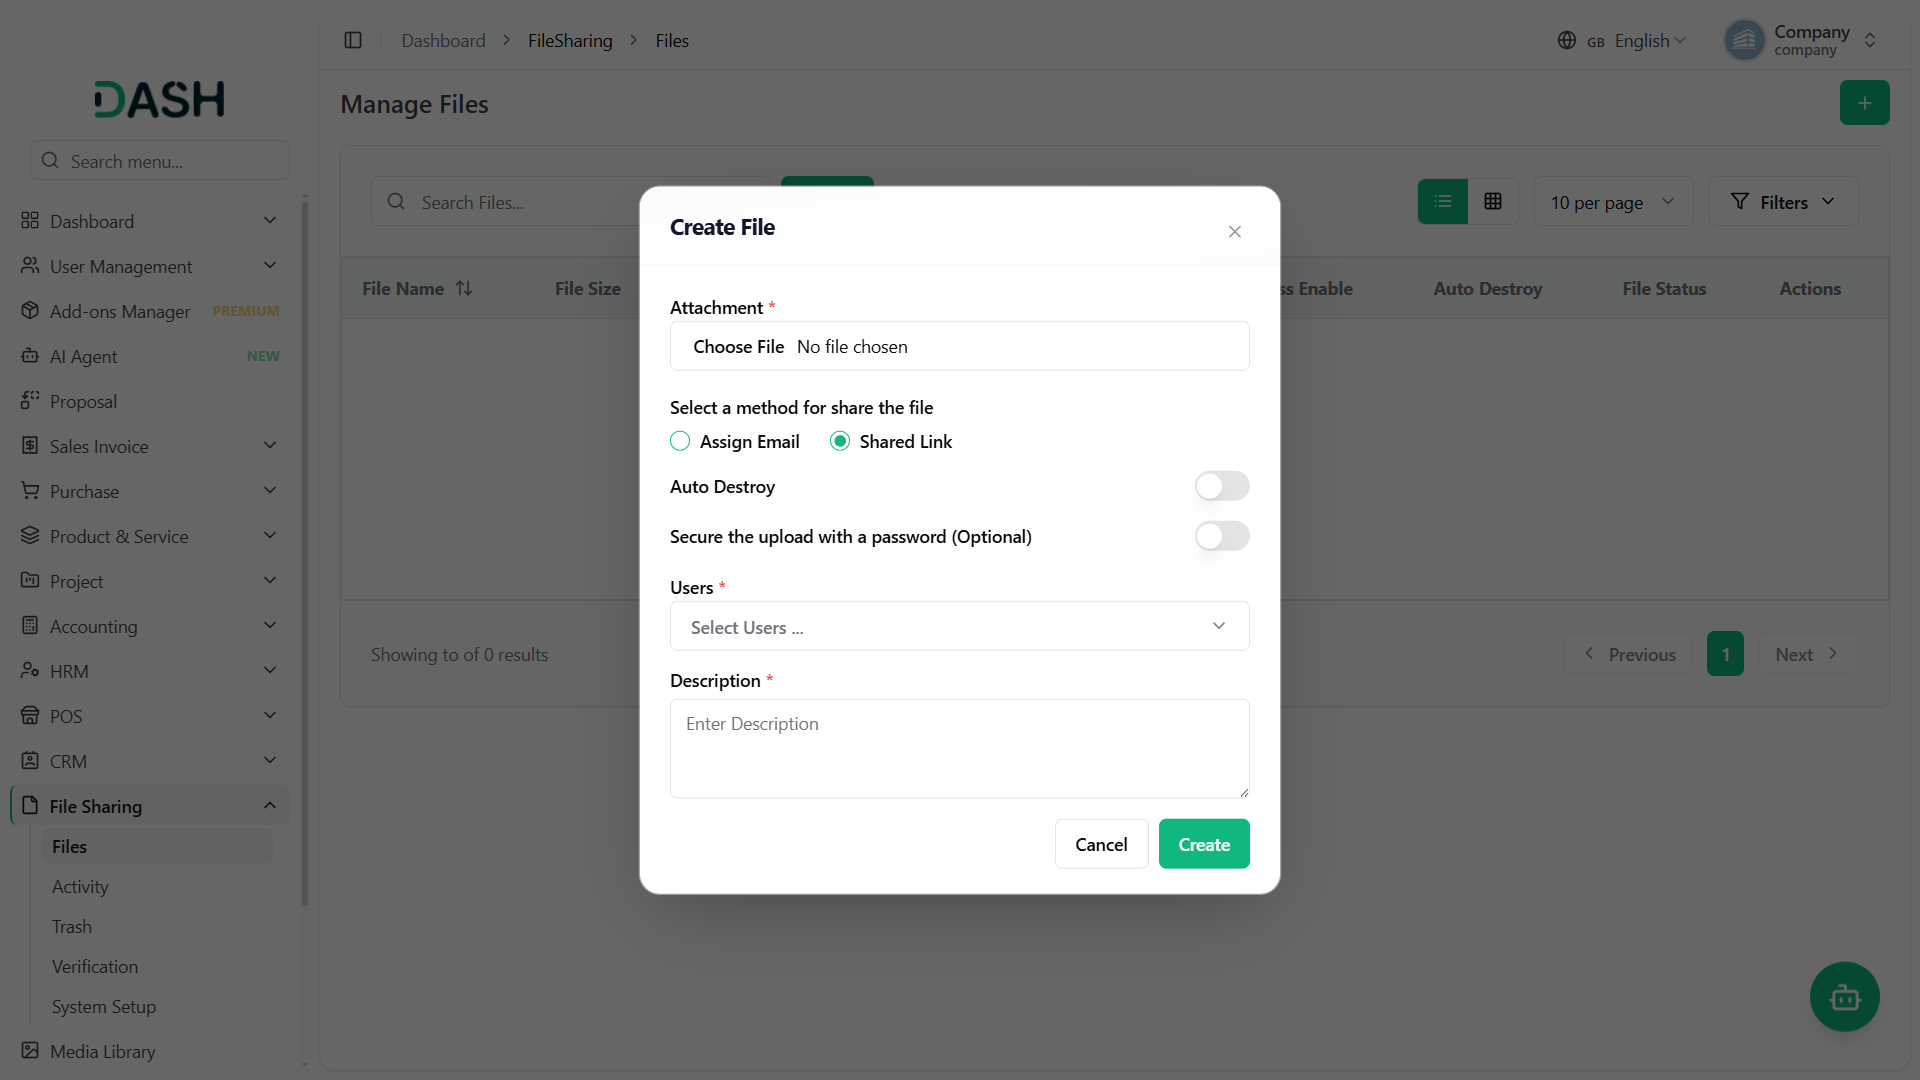Switch to grid view icon
The width and height of the screenshot is (1920, 1080).
pyautogui.click(x=1493, y=201)
